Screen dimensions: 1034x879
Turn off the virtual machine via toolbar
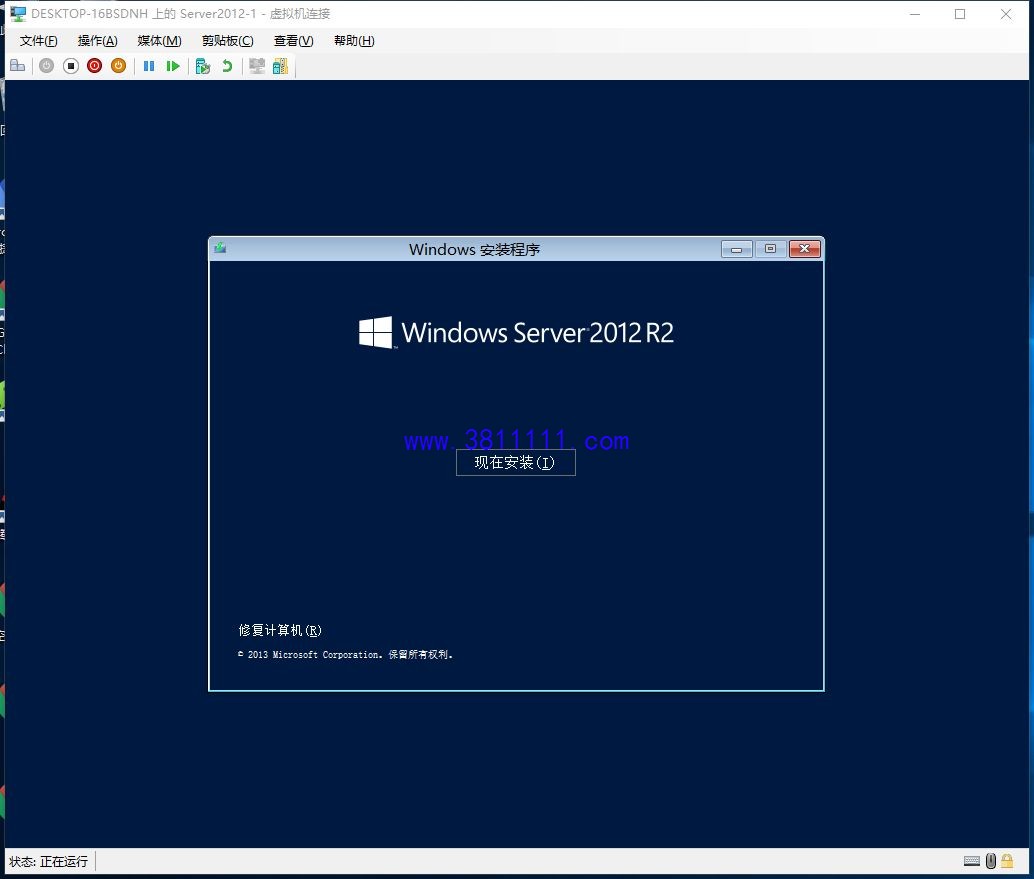coord(71,66)
